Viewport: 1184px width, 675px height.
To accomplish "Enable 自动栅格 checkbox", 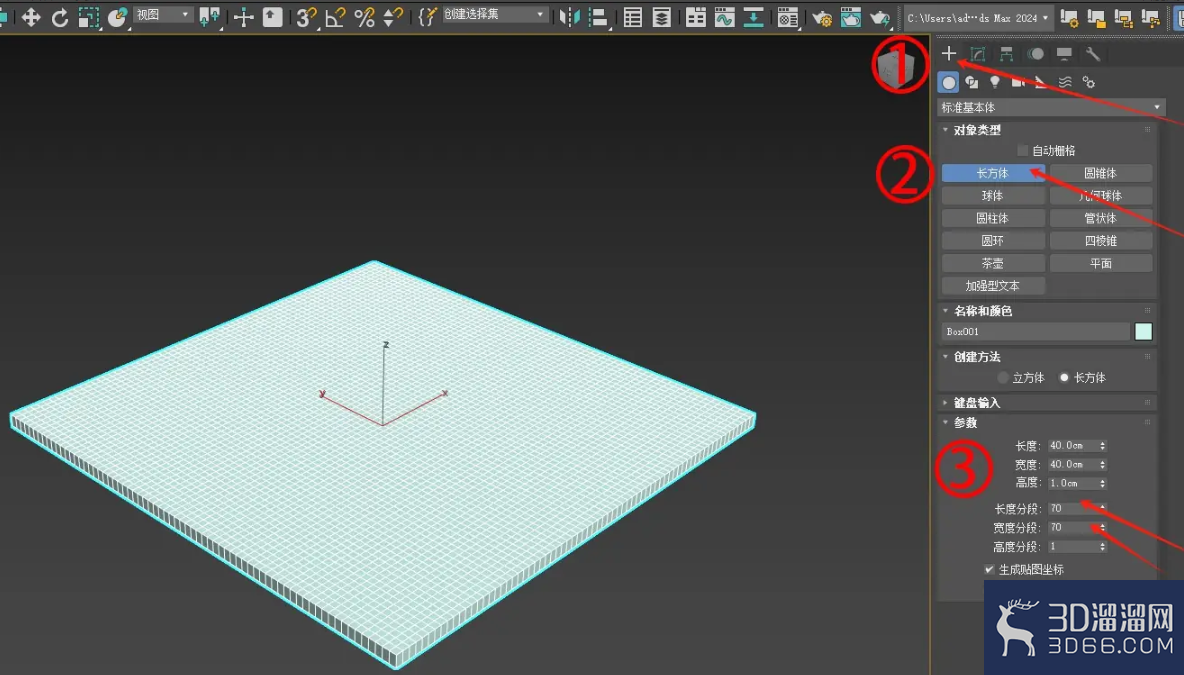I will click(1023, 150).
